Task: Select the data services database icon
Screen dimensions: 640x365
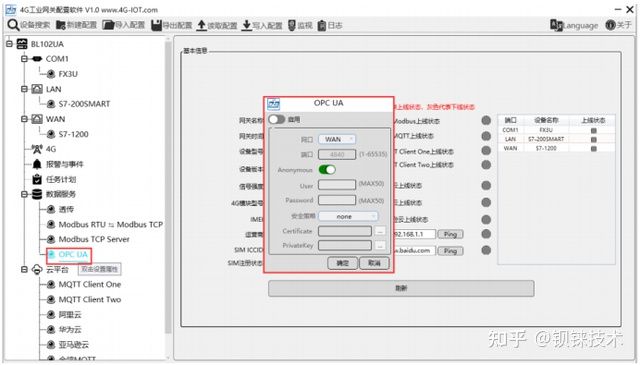Action: (x=37, y=194)
